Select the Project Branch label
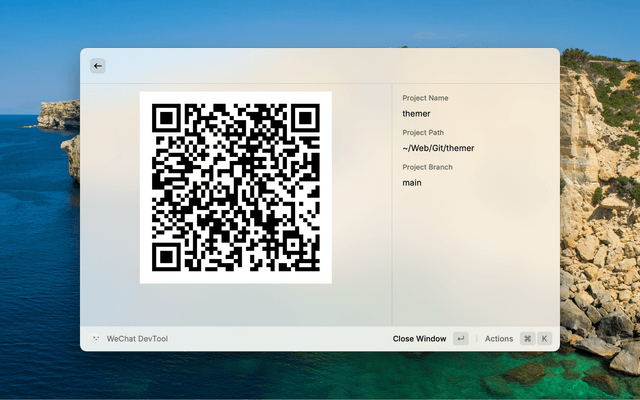 [x=427, y=167]
